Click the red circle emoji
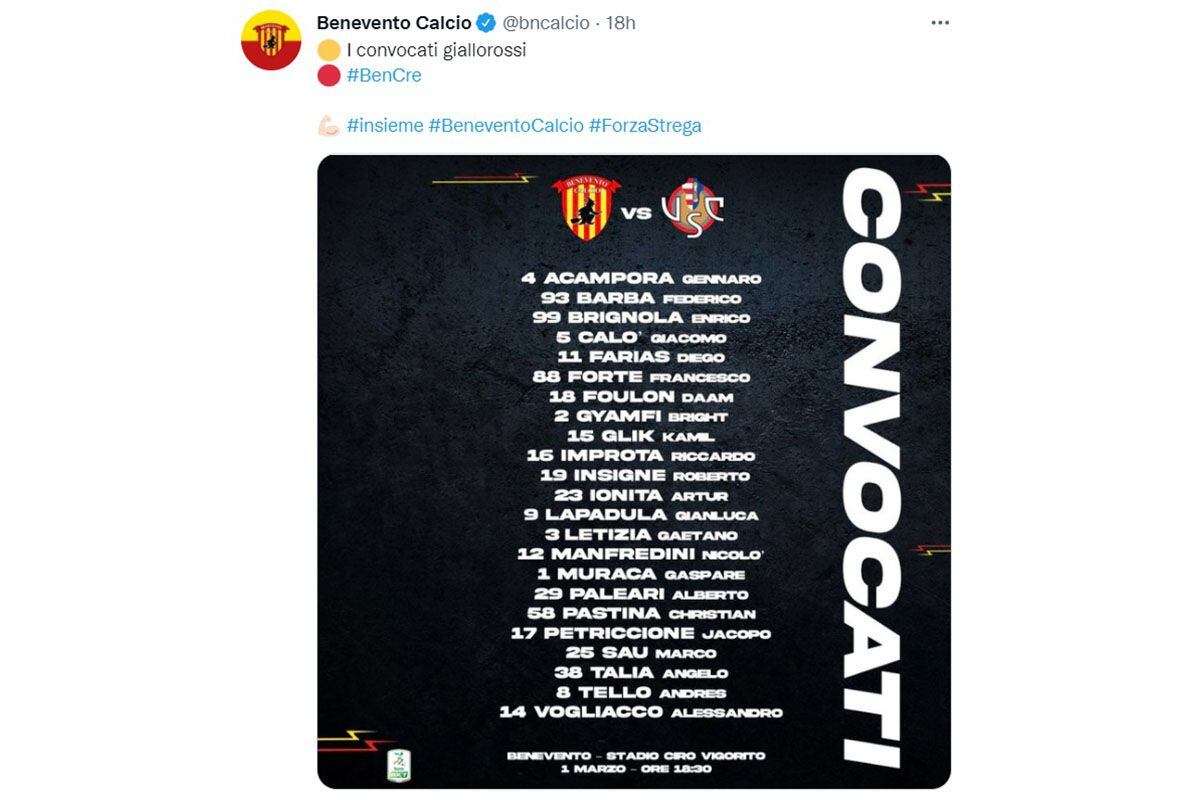 (328, 75)
